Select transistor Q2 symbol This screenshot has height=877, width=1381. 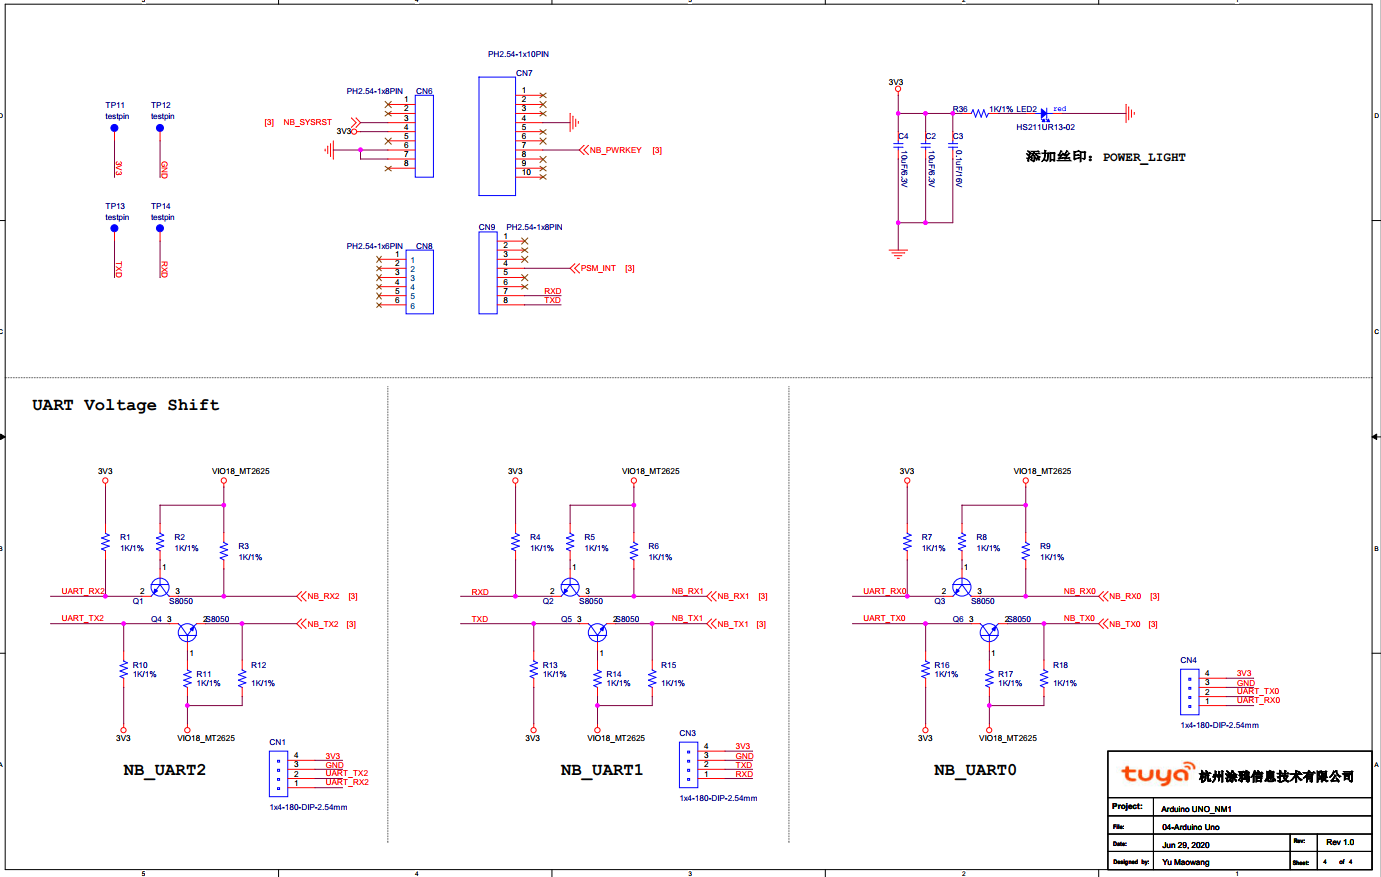[570, 587]
